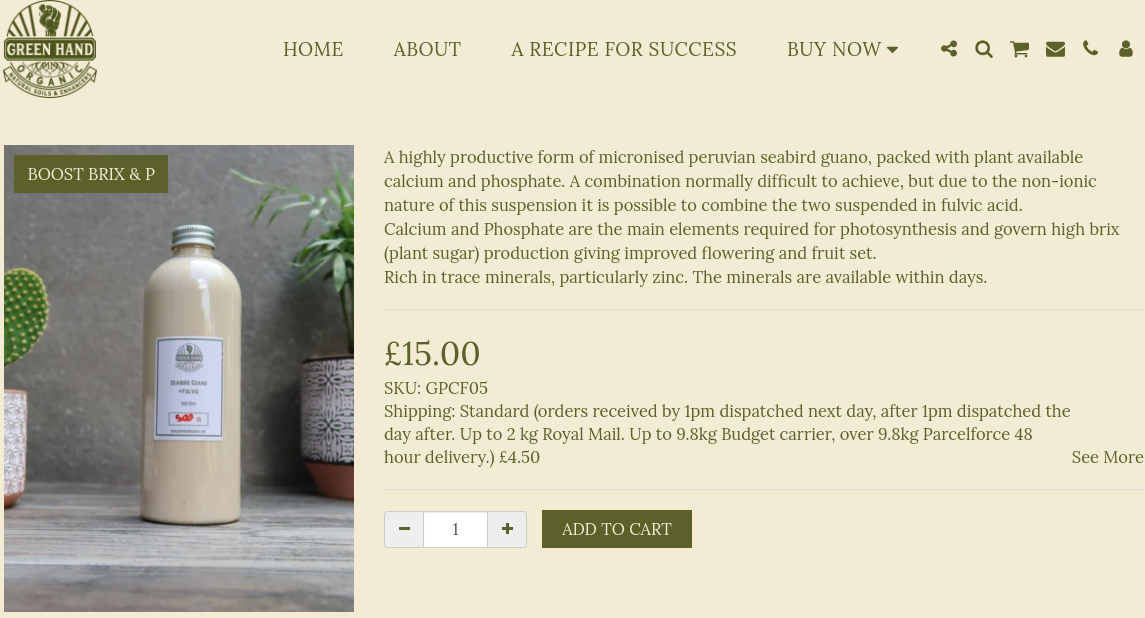Screen dimensions: 1145x618
Task: Expand the BUY NOW dropdown menu
Action: tap(842, 49)
